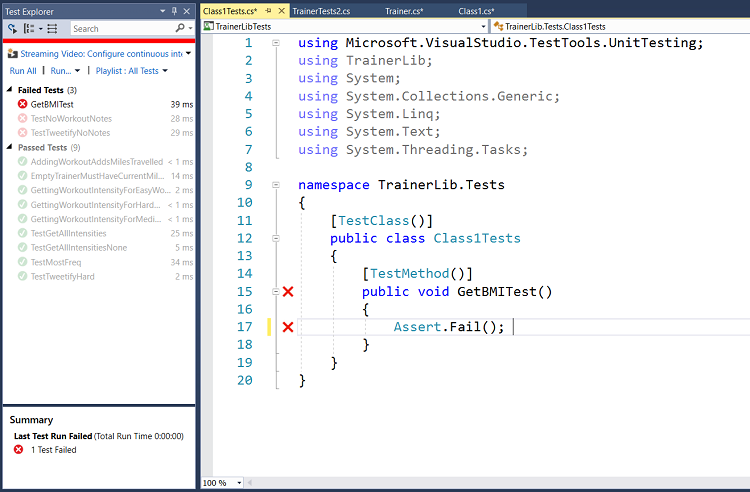
Task: Click the class icon beside TrainerLib.Tests.Class1Tests
Action: pyautogui.click(x=498, y=26)
